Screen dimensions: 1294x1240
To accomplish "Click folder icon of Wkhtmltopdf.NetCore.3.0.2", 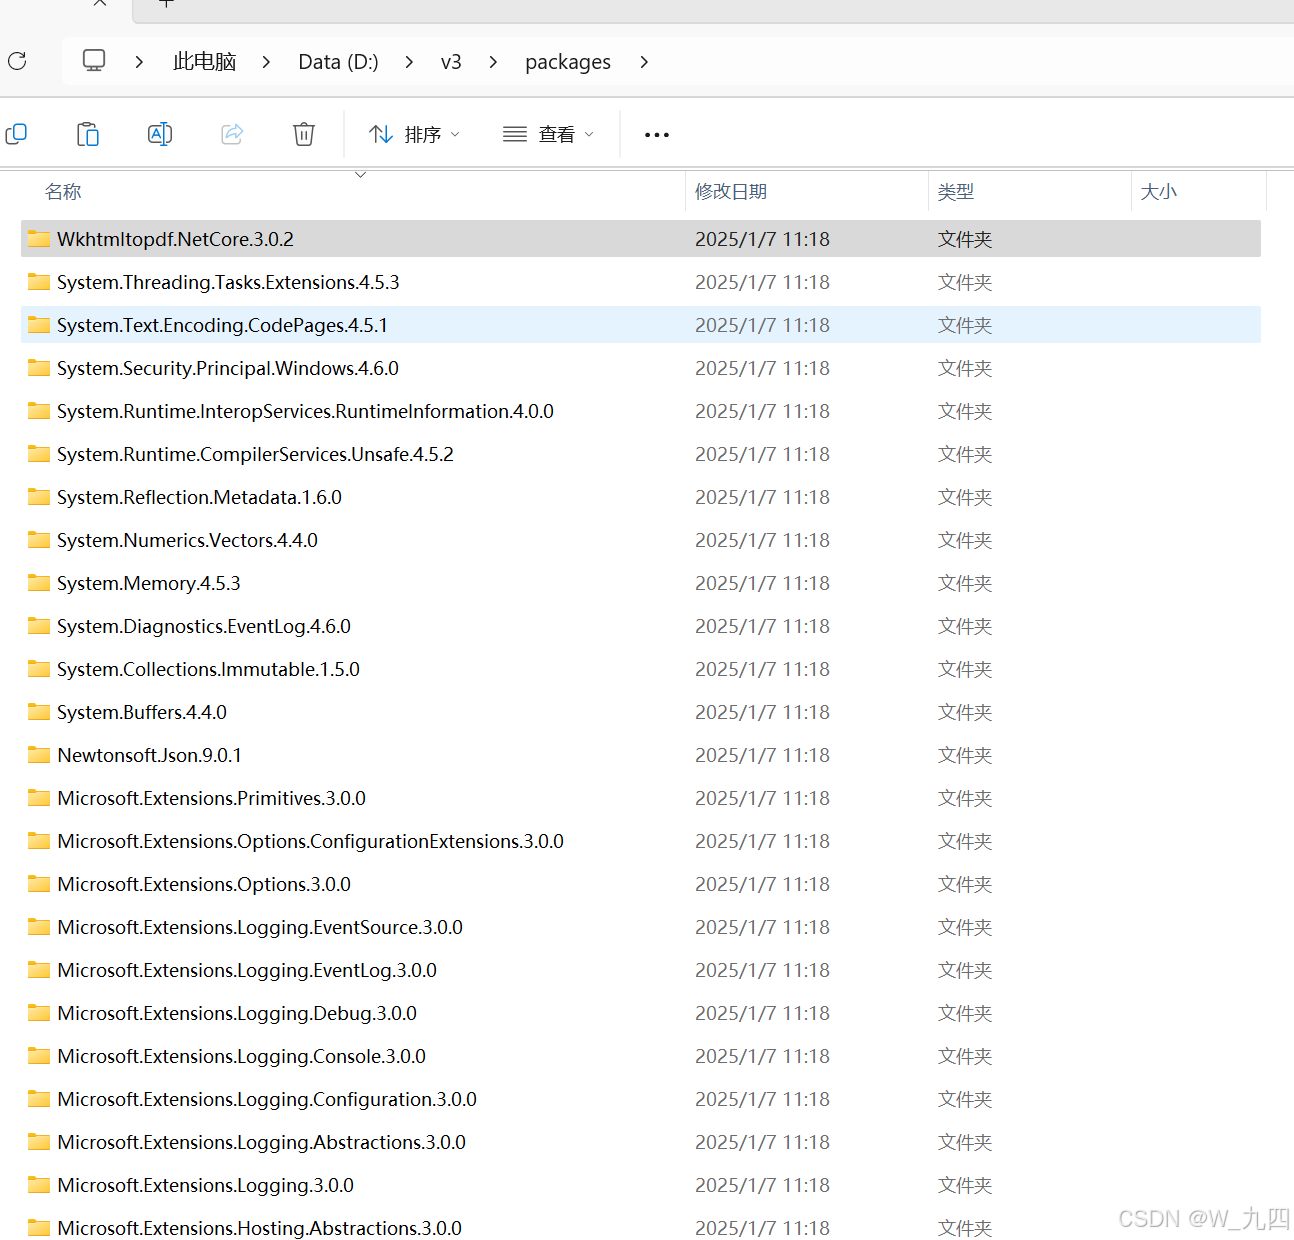I will [x=39, y=239].
